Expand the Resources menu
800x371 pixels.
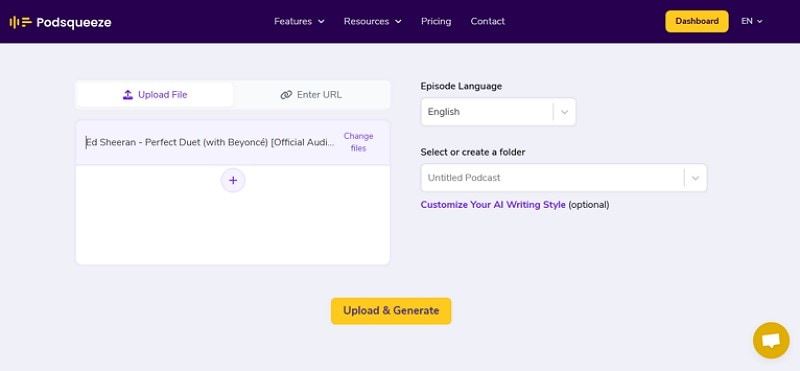pyautogui.click(x=372, y=21)
